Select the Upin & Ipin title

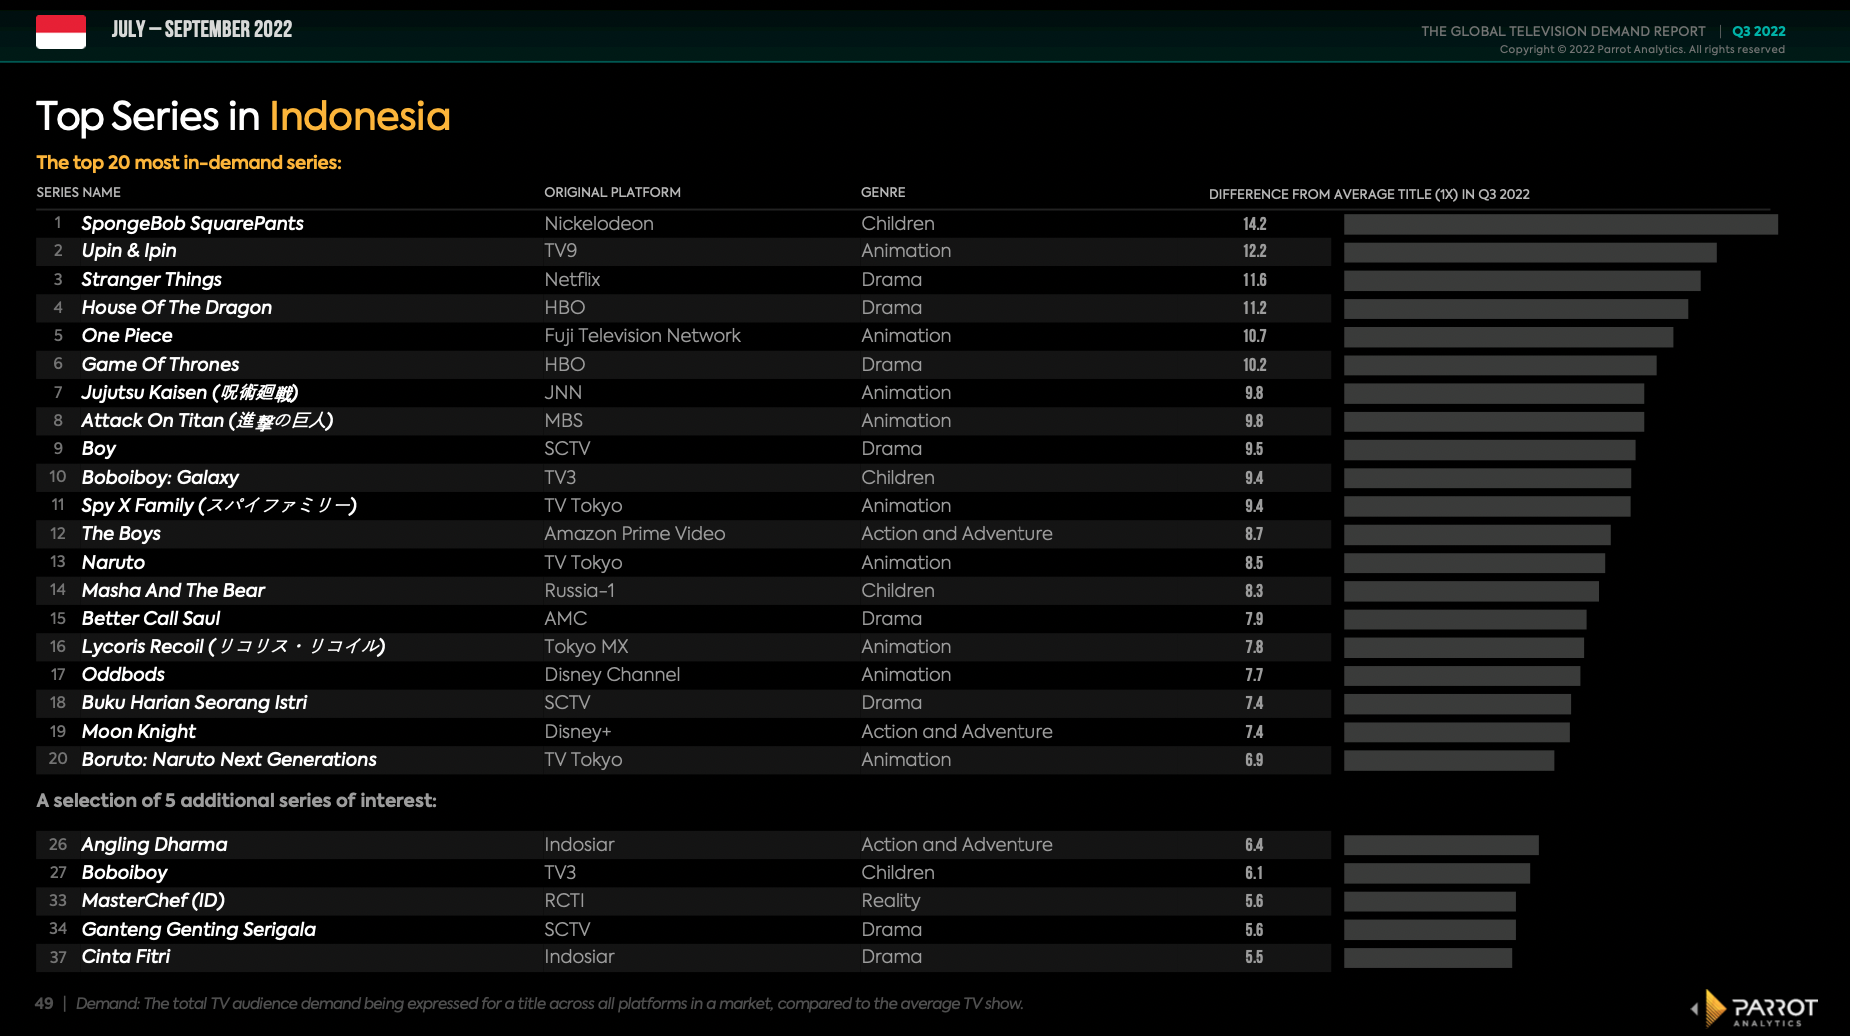click(x=129, y=251)
